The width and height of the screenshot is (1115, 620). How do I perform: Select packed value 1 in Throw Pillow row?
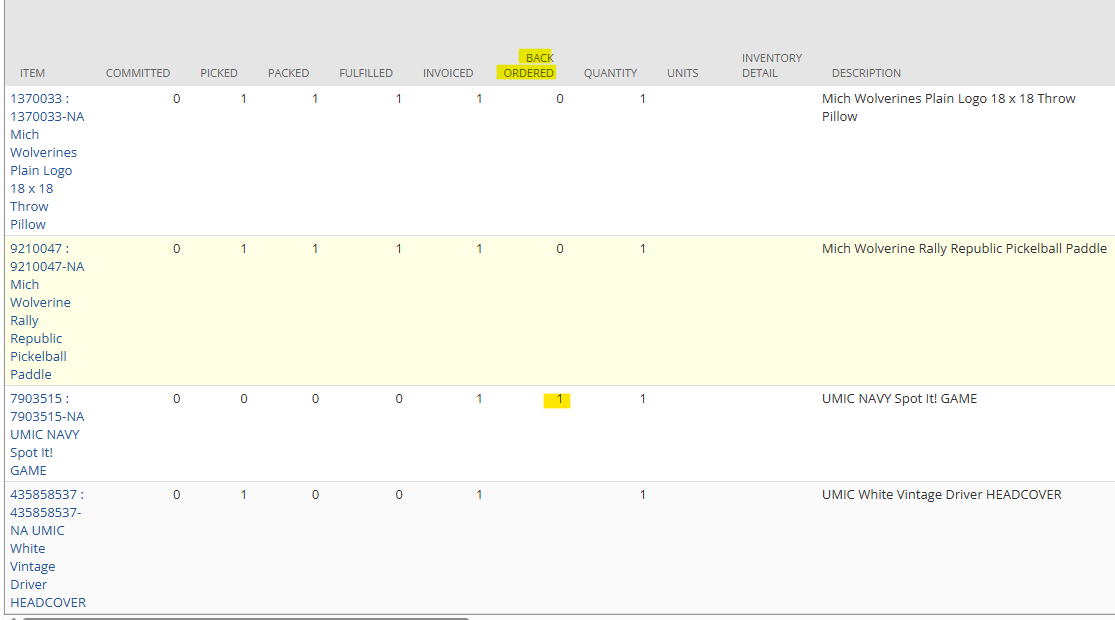(315, 99)
